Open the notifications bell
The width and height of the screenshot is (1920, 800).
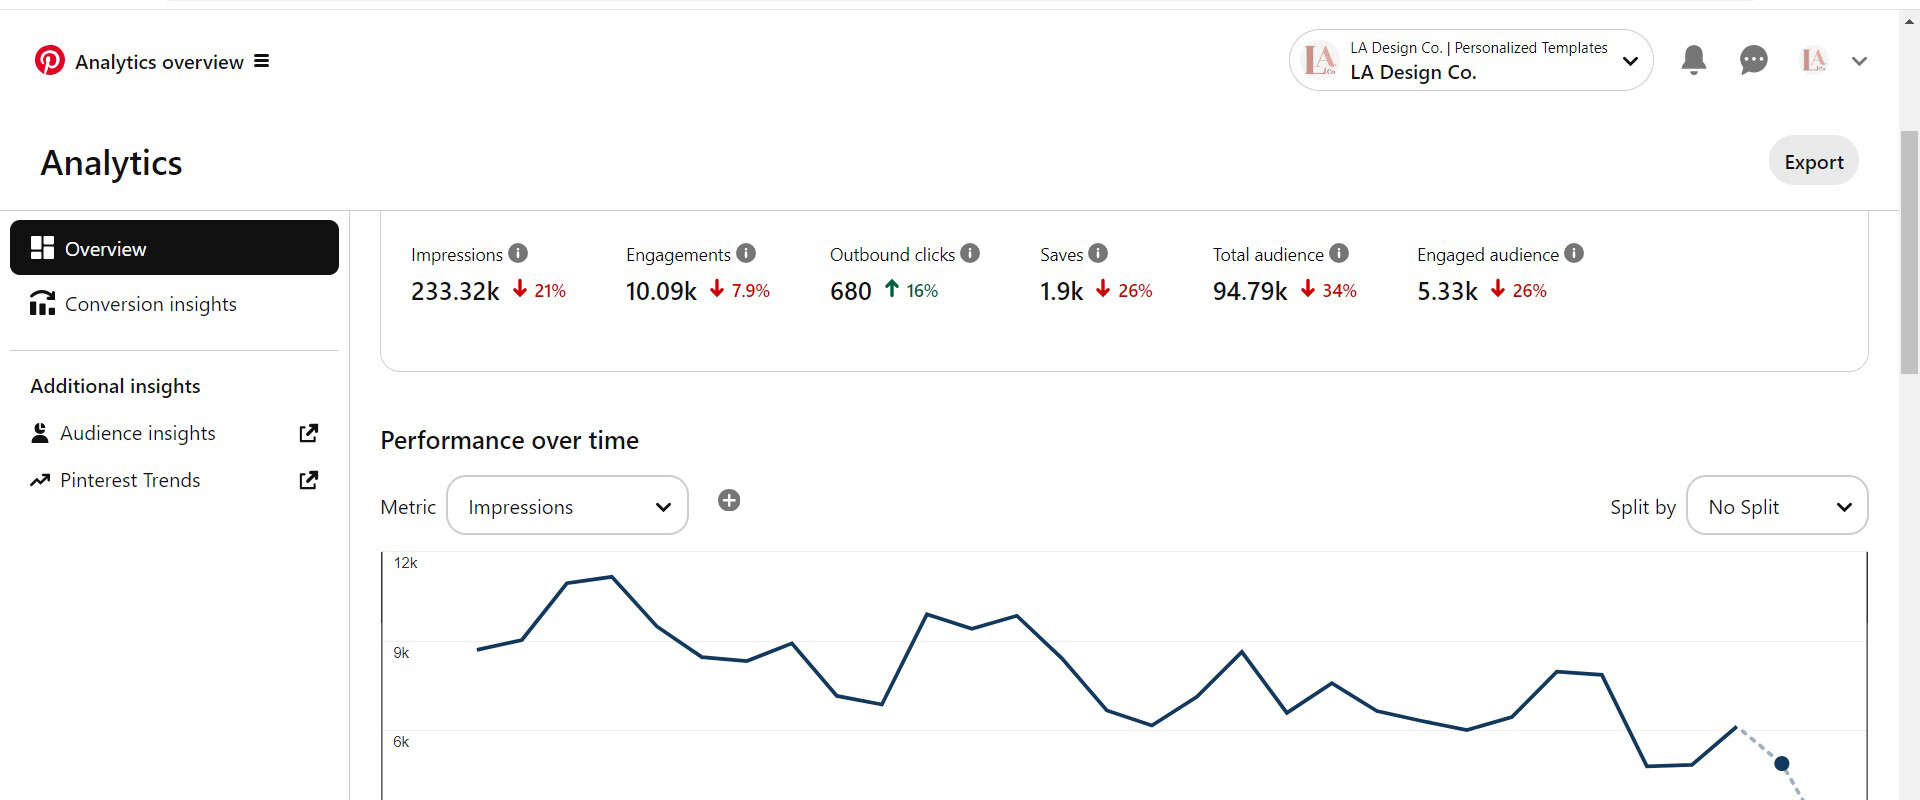tap(1693, 60)
